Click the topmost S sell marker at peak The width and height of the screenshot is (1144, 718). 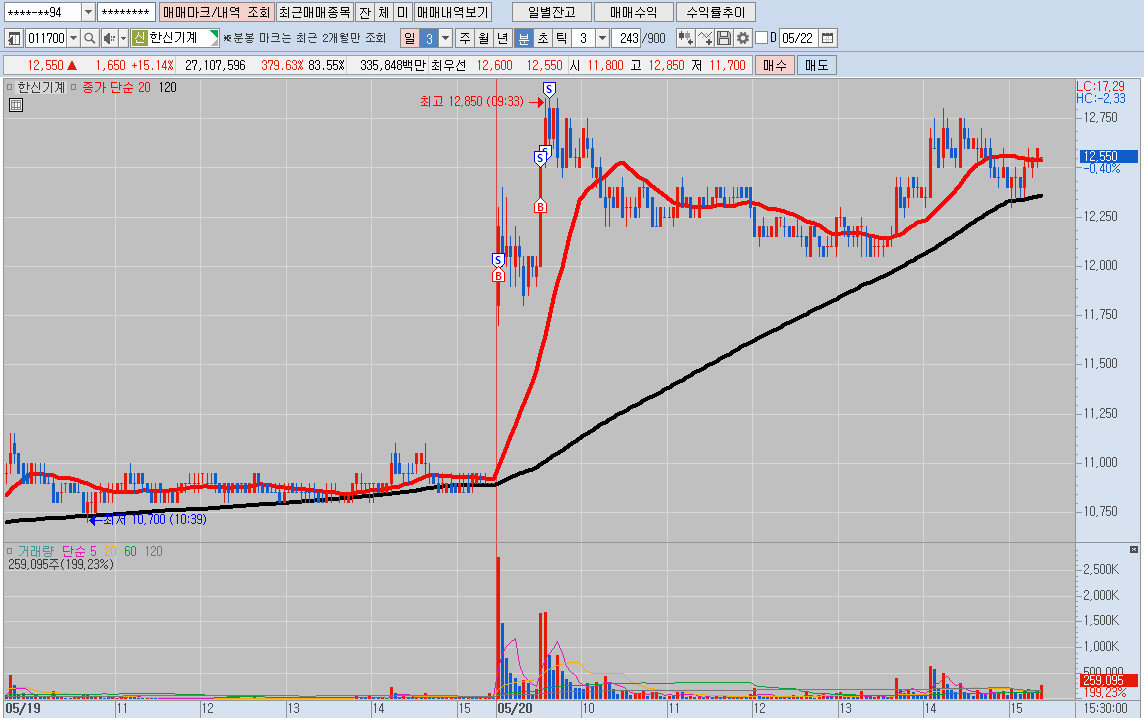click(549, 89)
